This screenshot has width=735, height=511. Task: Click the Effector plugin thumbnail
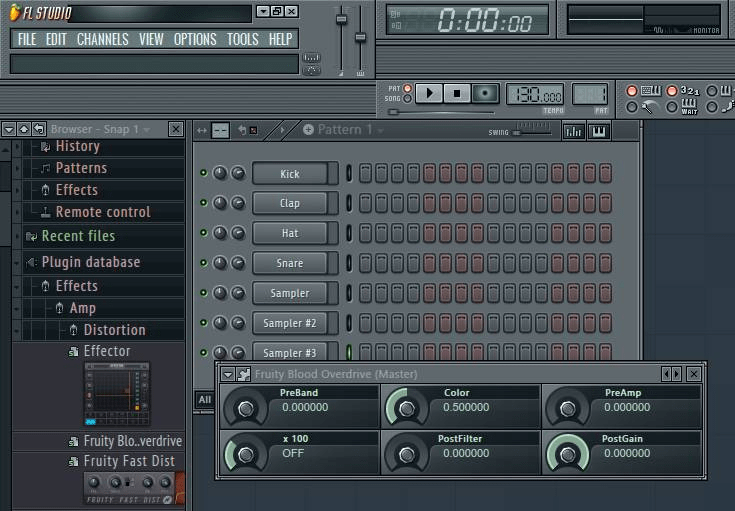pos(116,395)
